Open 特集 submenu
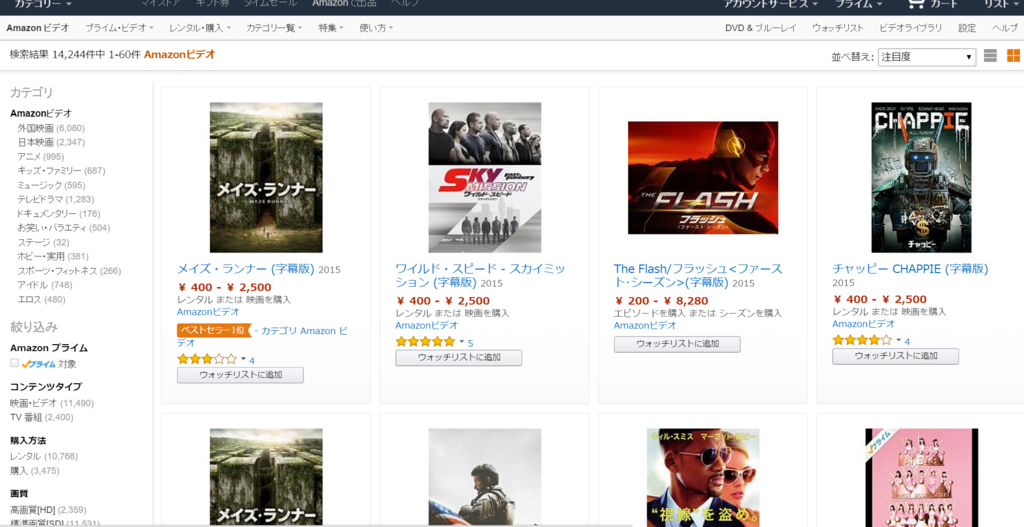 tap(331, 28)
